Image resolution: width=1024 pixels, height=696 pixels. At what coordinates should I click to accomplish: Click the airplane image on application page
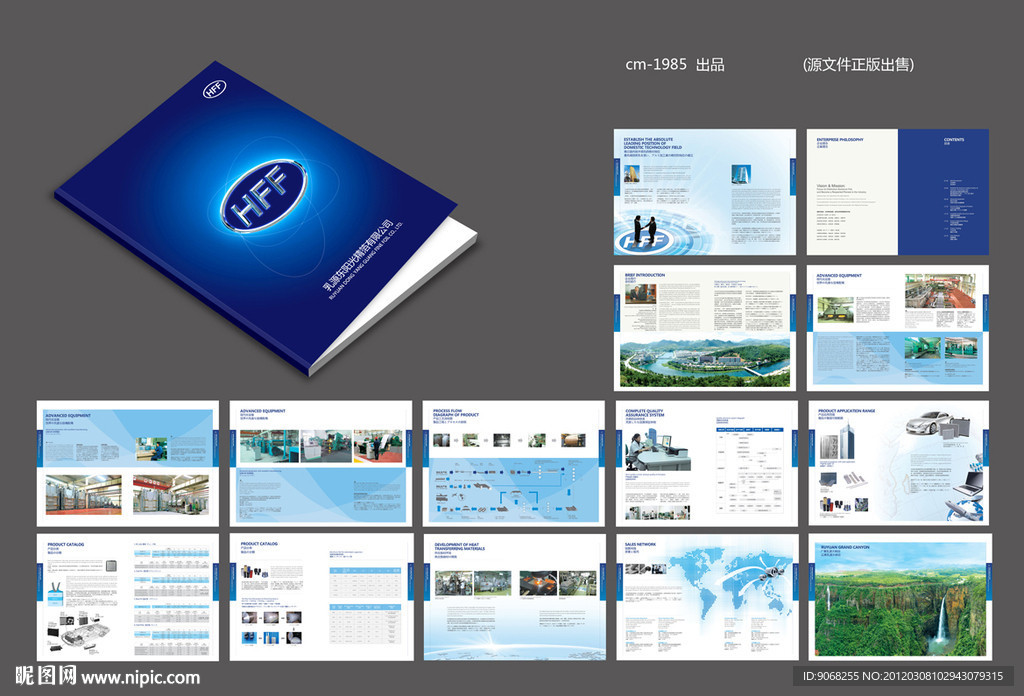point(961,508)
